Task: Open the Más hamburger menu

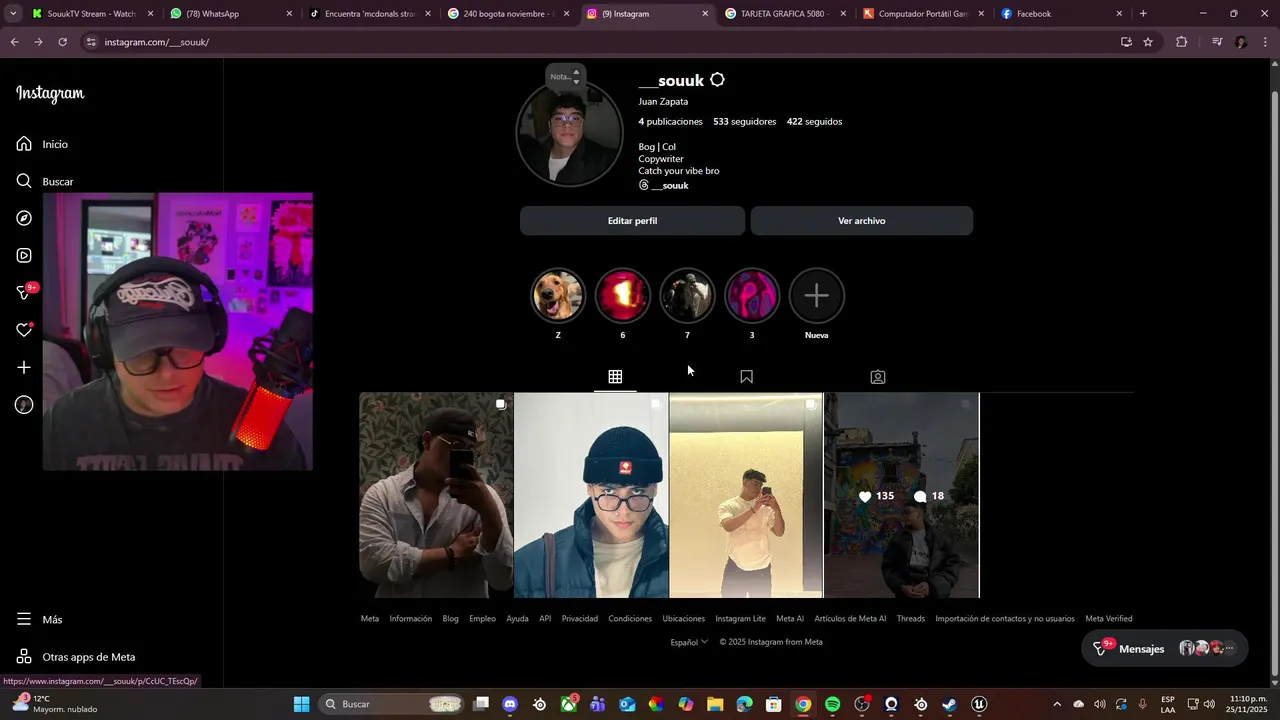Action: pos(40,619)
